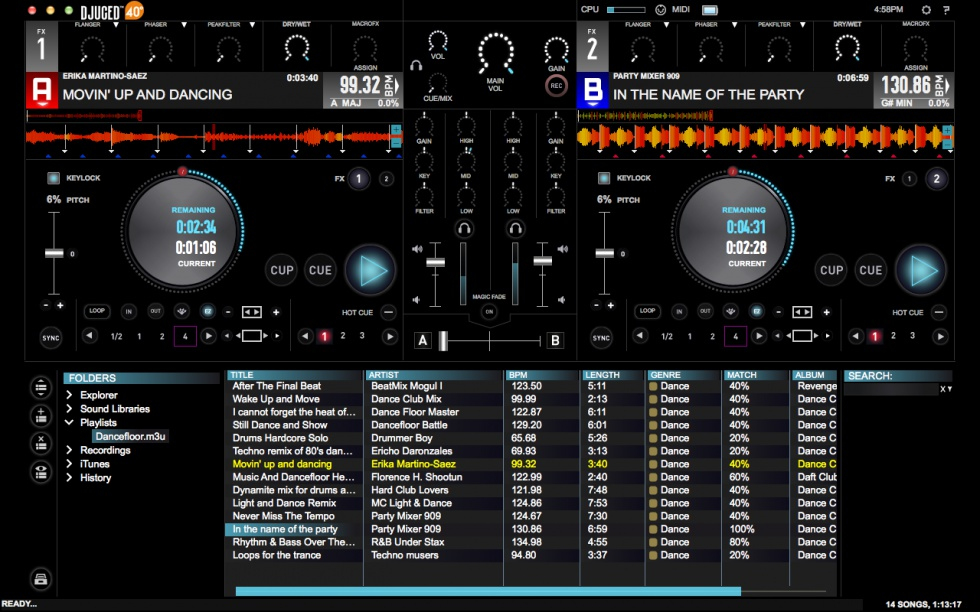Click the CUP button on deck A
980x612 pixels.
(281, 271)
